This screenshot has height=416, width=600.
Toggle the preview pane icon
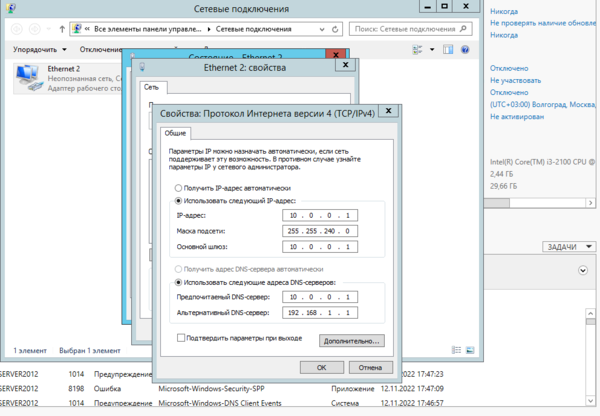[x=448, y=49]
